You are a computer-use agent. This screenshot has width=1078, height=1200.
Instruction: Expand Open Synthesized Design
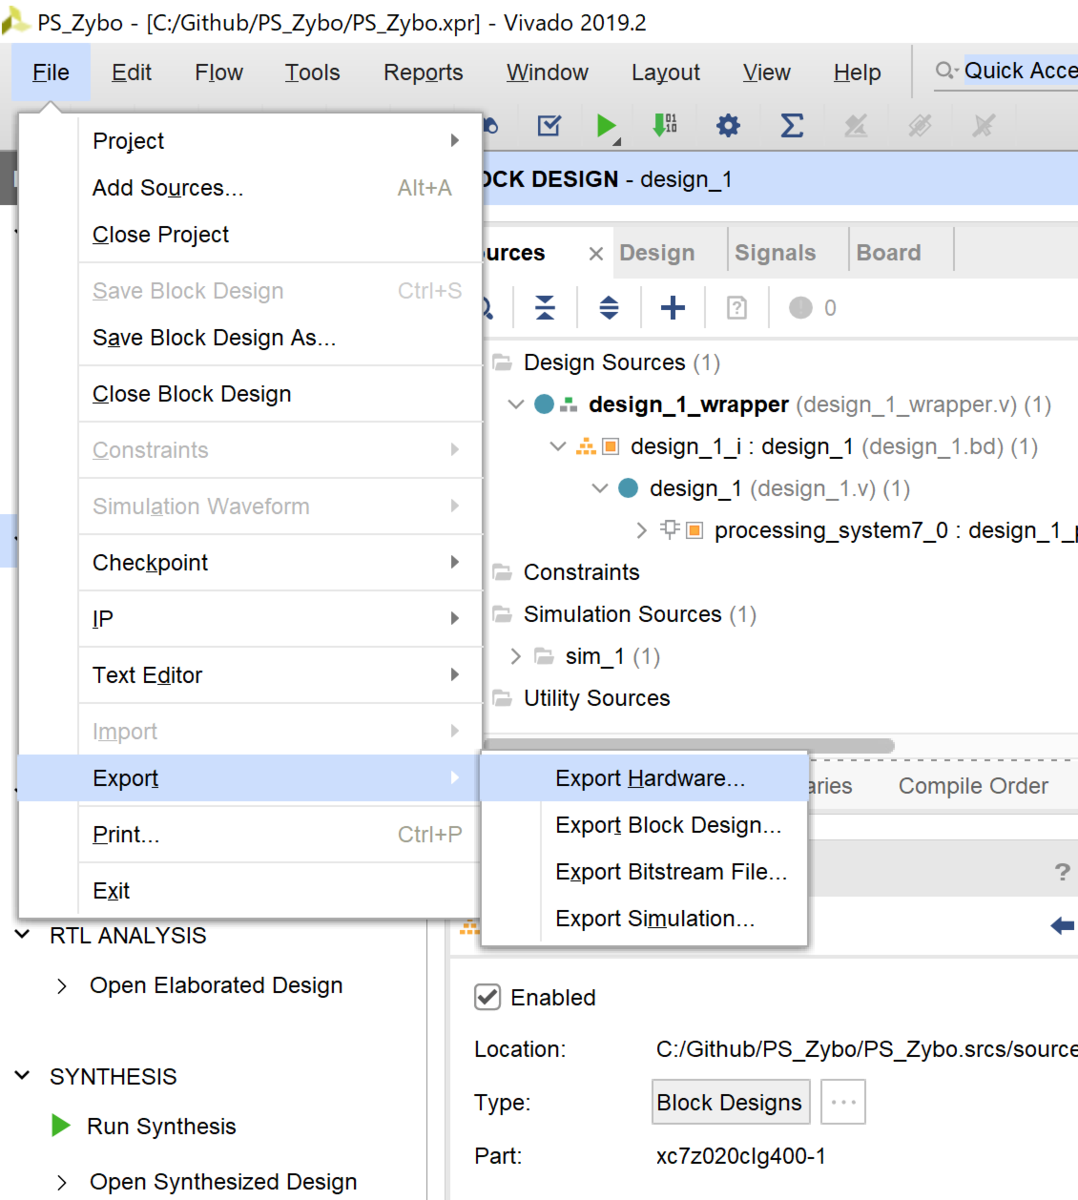click(62, 1182)
